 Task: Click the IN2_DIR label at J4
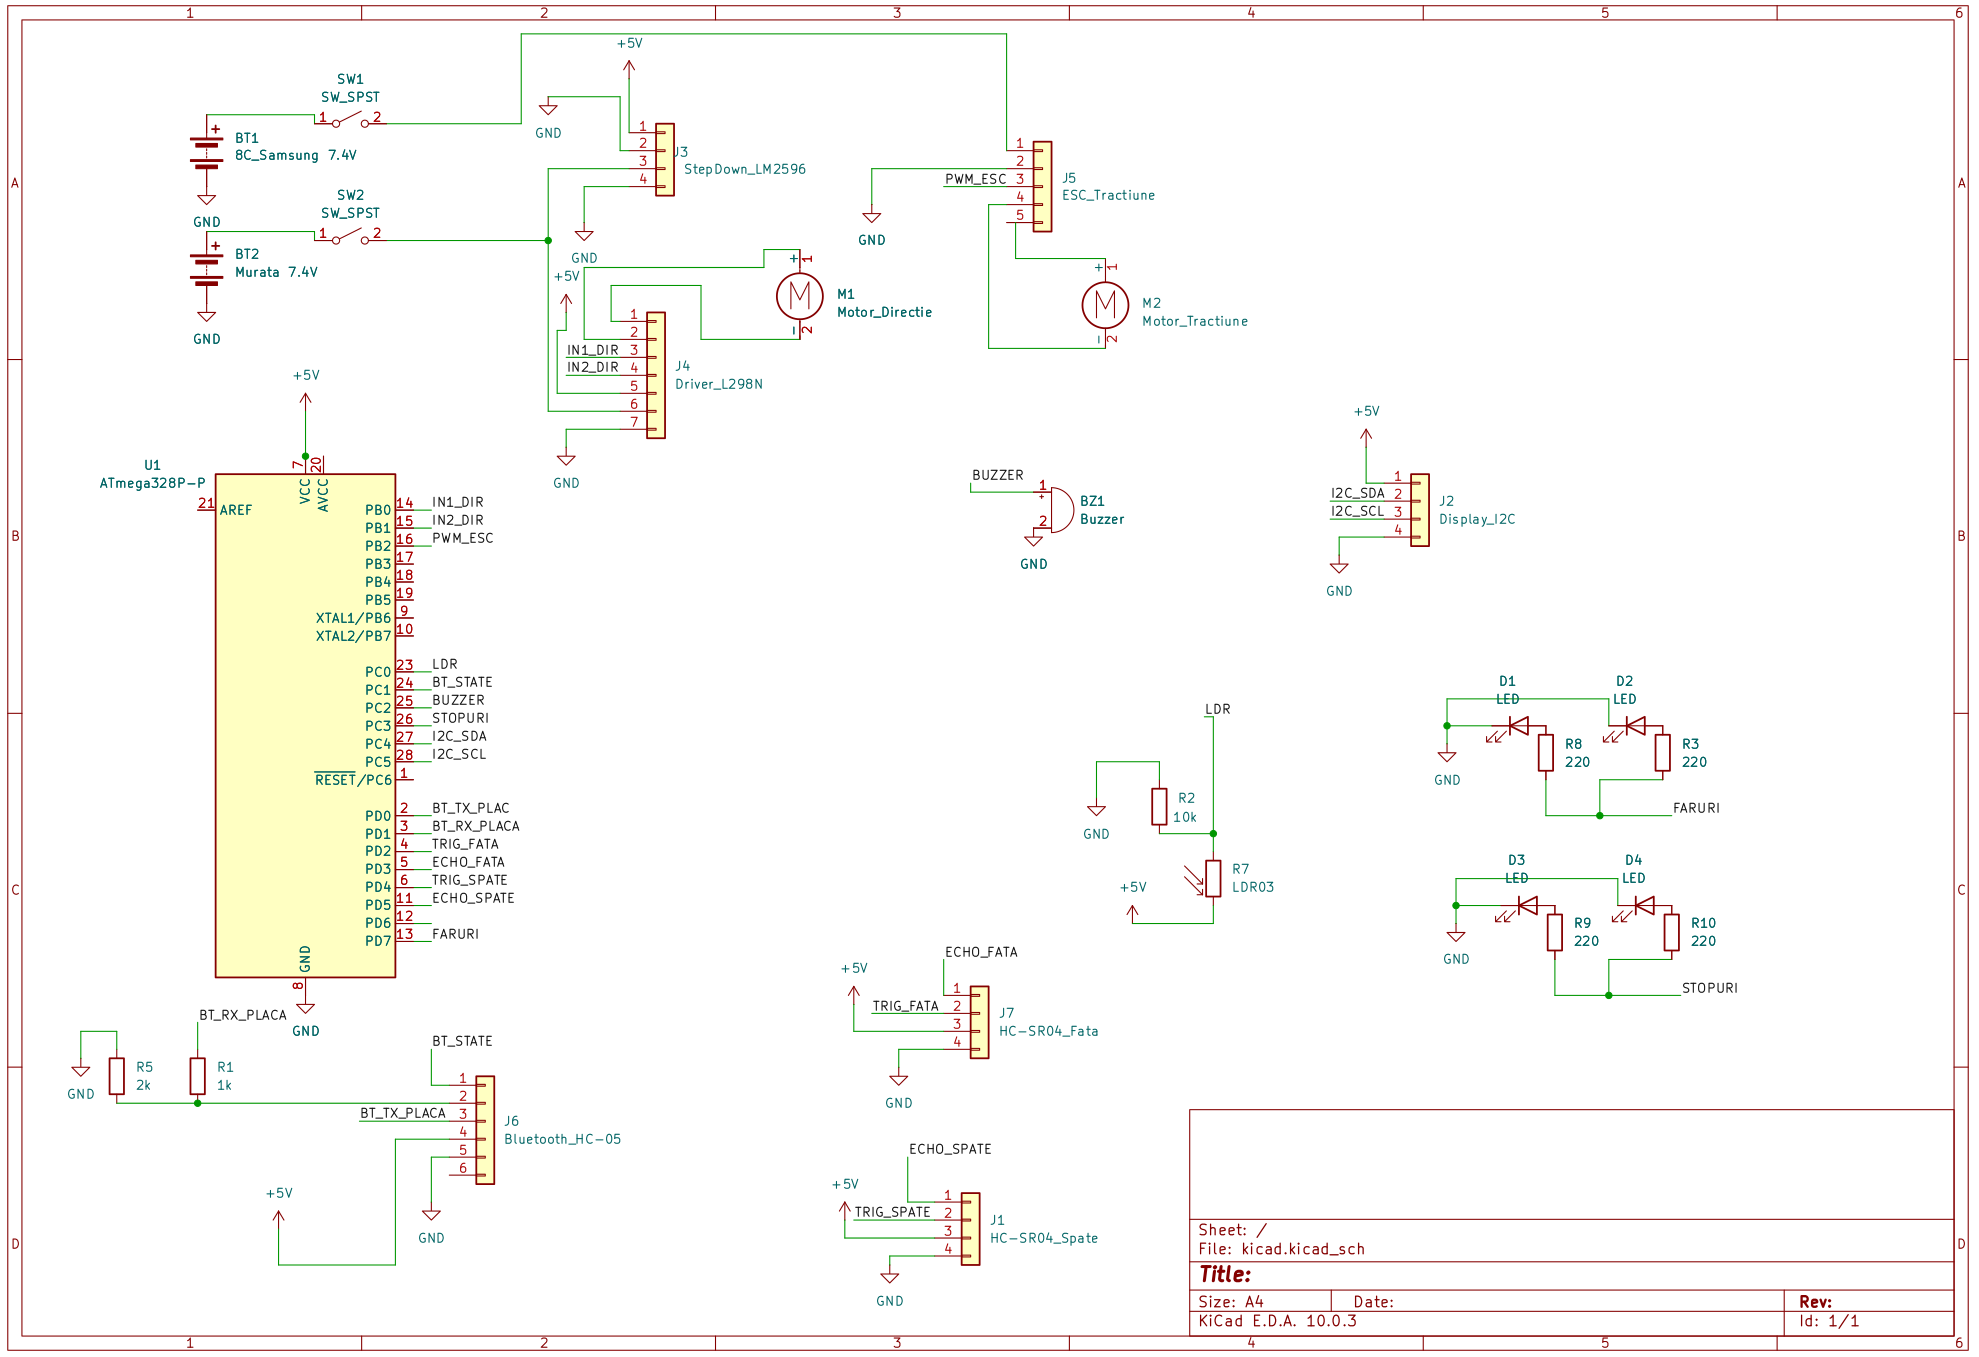pyautogui.click(x=593, y=368)
